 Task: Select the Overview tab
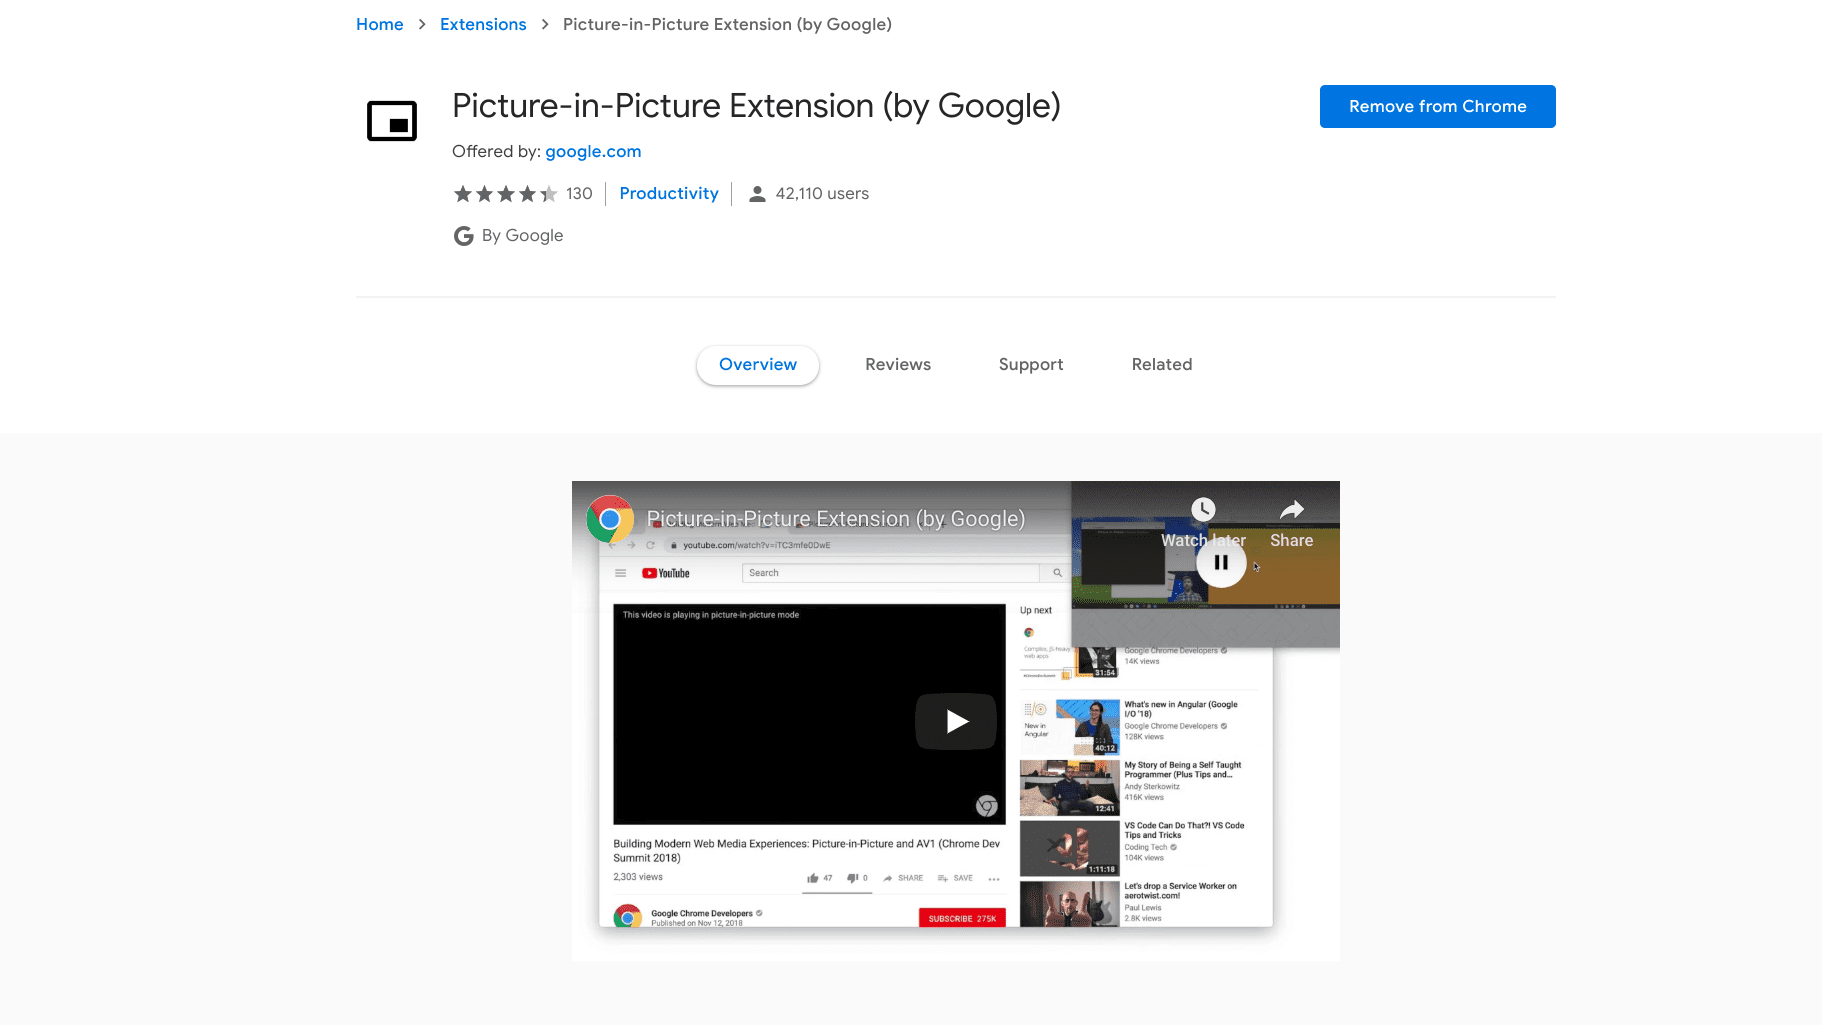[x=757, y=365]
